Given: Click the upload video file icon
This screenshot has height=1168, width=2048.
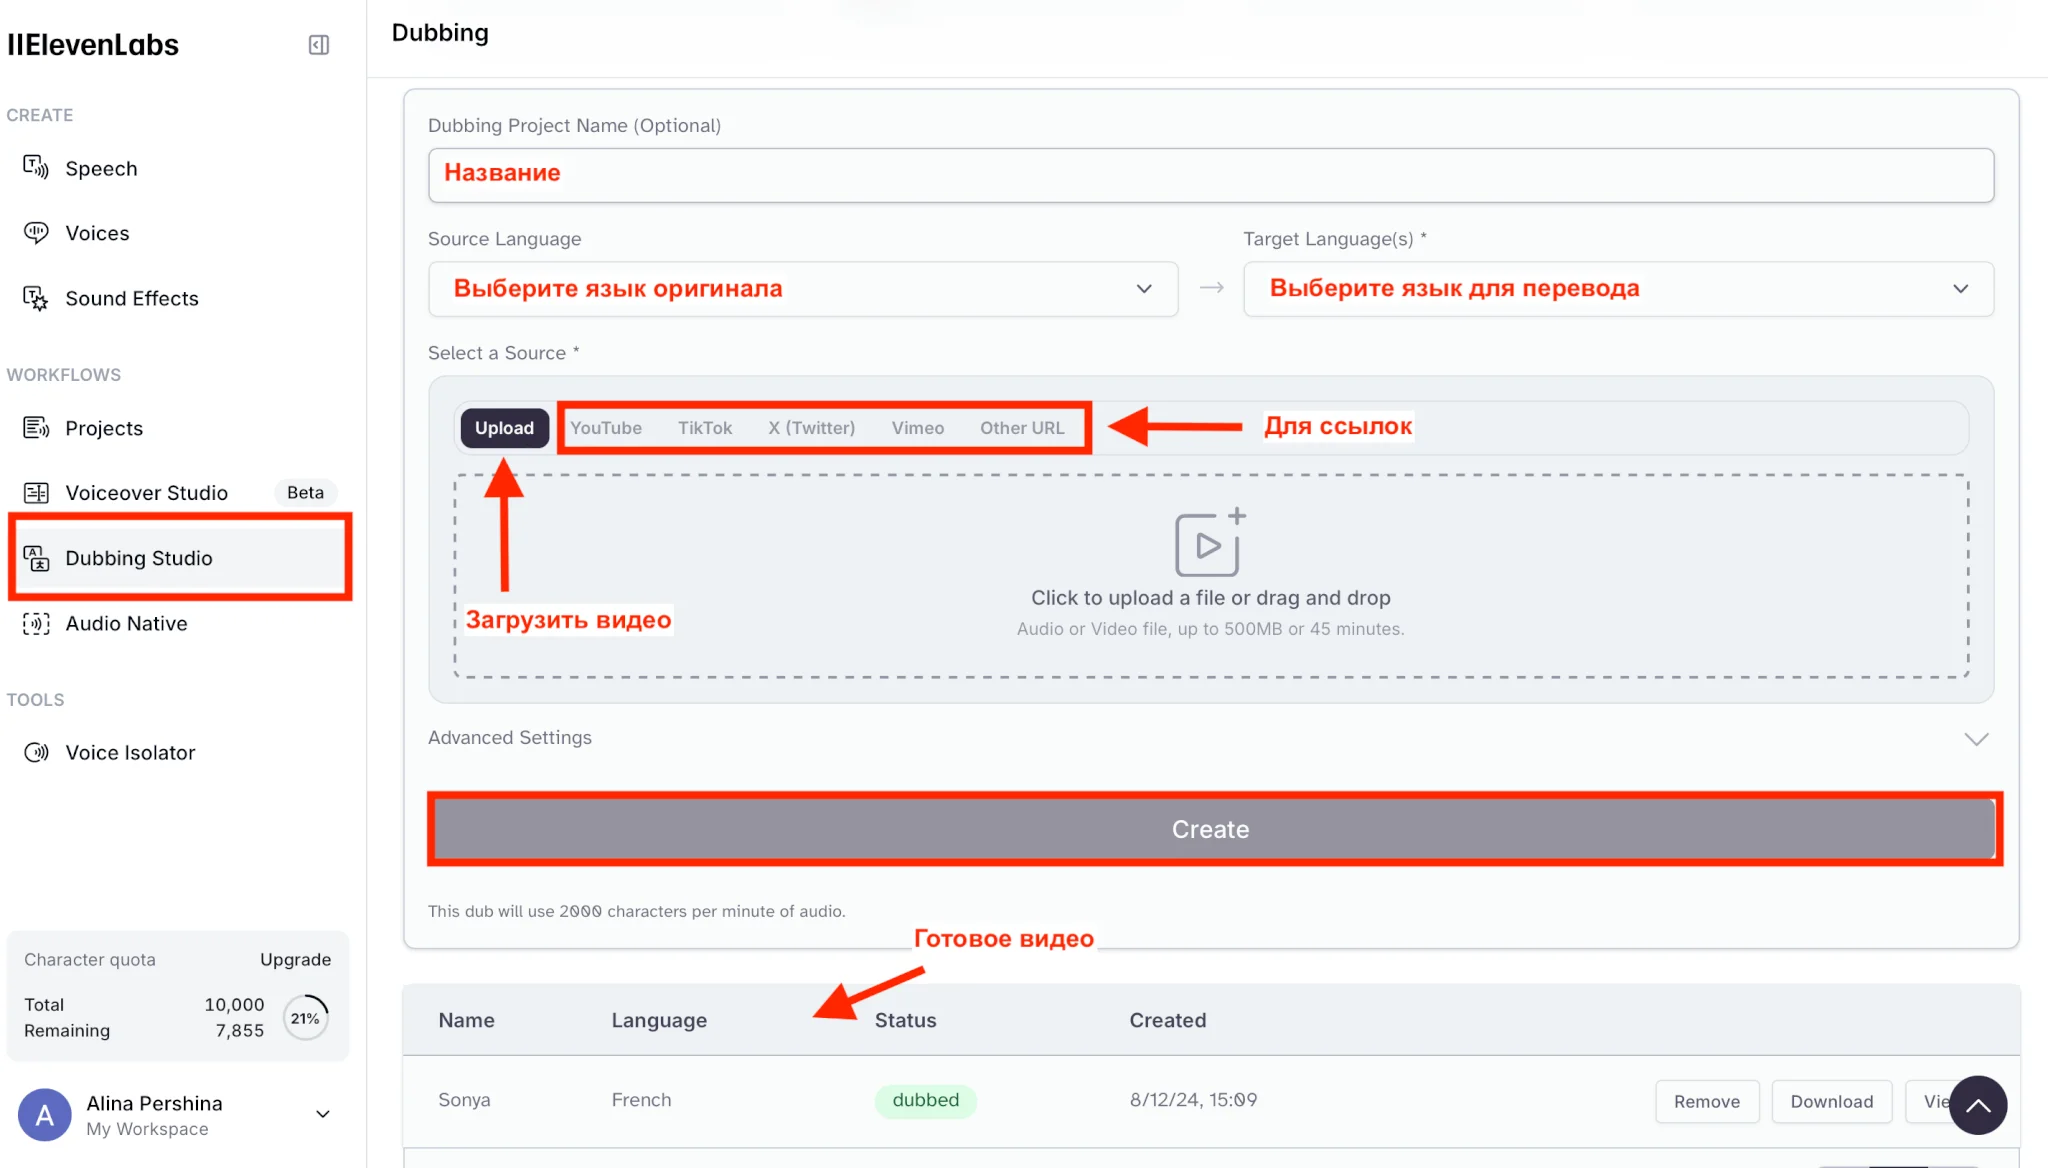Looking at the screenshot, I should pos(1209,543).
